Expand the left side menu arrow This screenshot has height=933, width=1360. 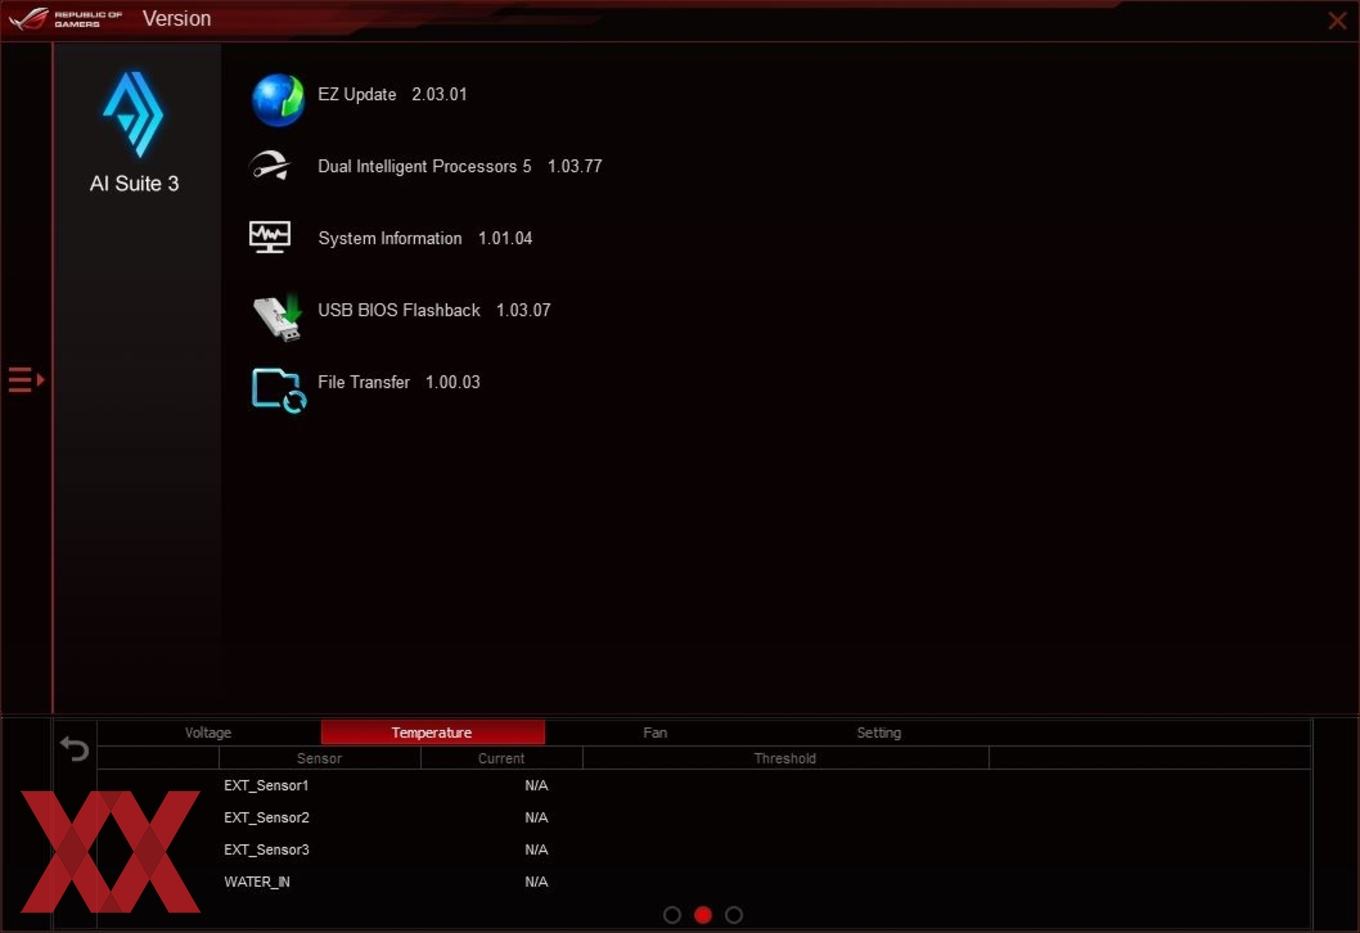click(x=26, y=380)
